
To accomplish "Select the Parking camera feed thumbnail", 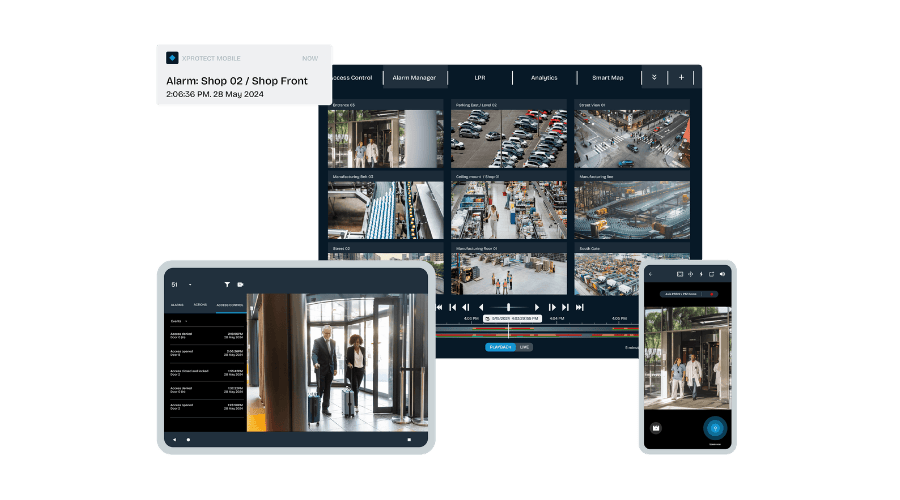I will pos(508,139).
